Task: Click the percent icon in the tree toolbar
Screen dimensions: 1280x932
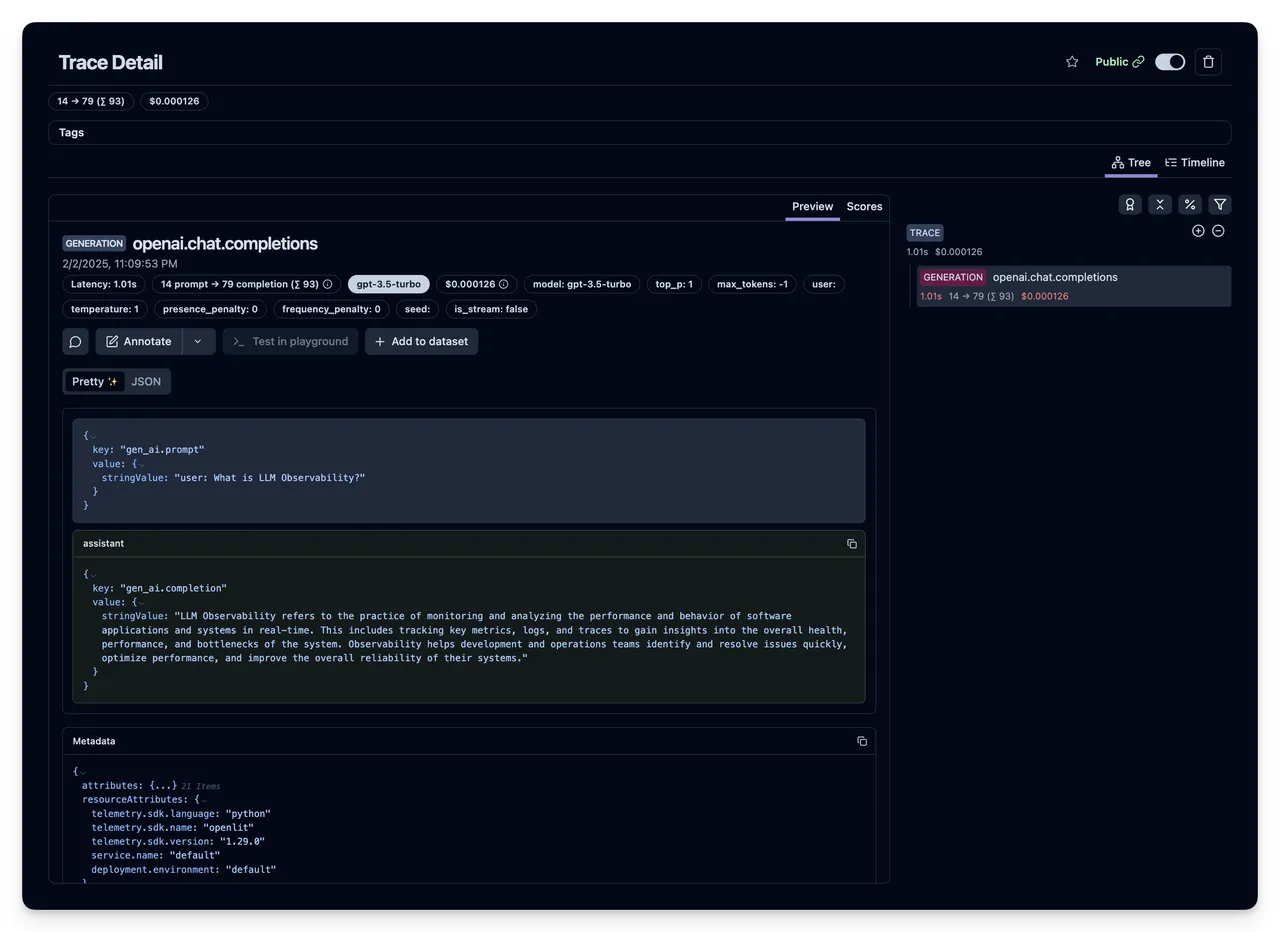Action: pos(1190,204)
